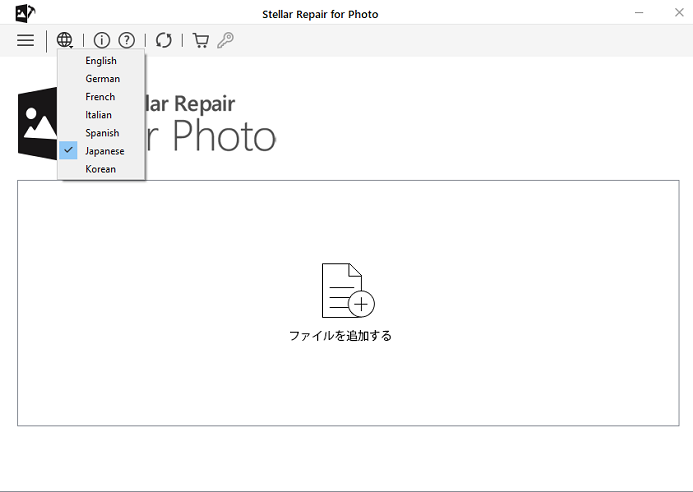Select the checked Japanese option

104,151
